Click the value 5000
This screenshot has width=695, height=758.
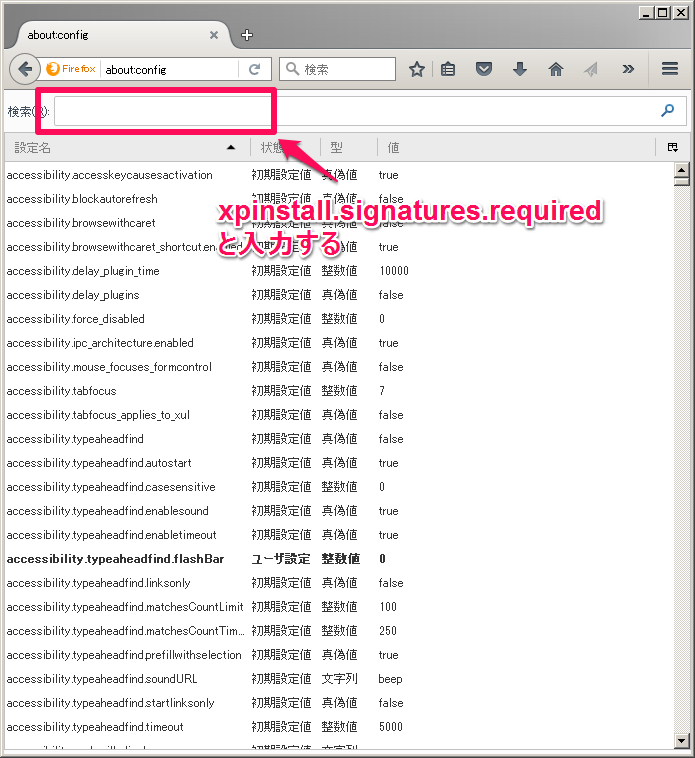(x=391, y=727)
